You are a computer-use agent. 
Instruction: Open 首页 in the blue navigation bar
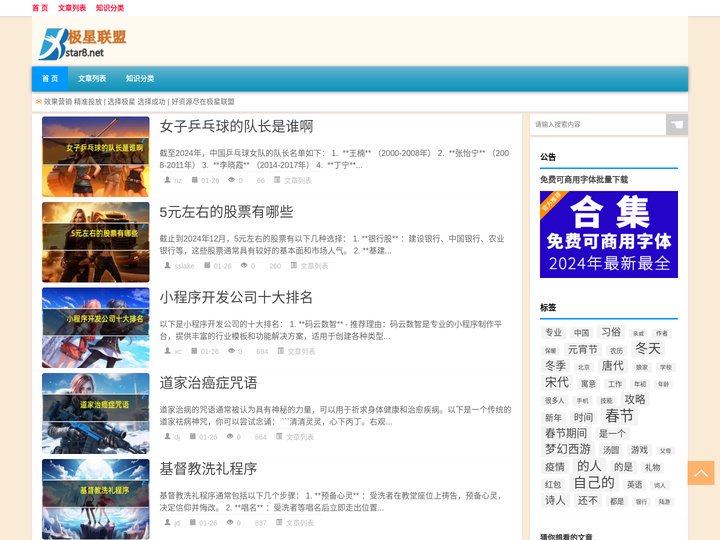pos(50,79)
